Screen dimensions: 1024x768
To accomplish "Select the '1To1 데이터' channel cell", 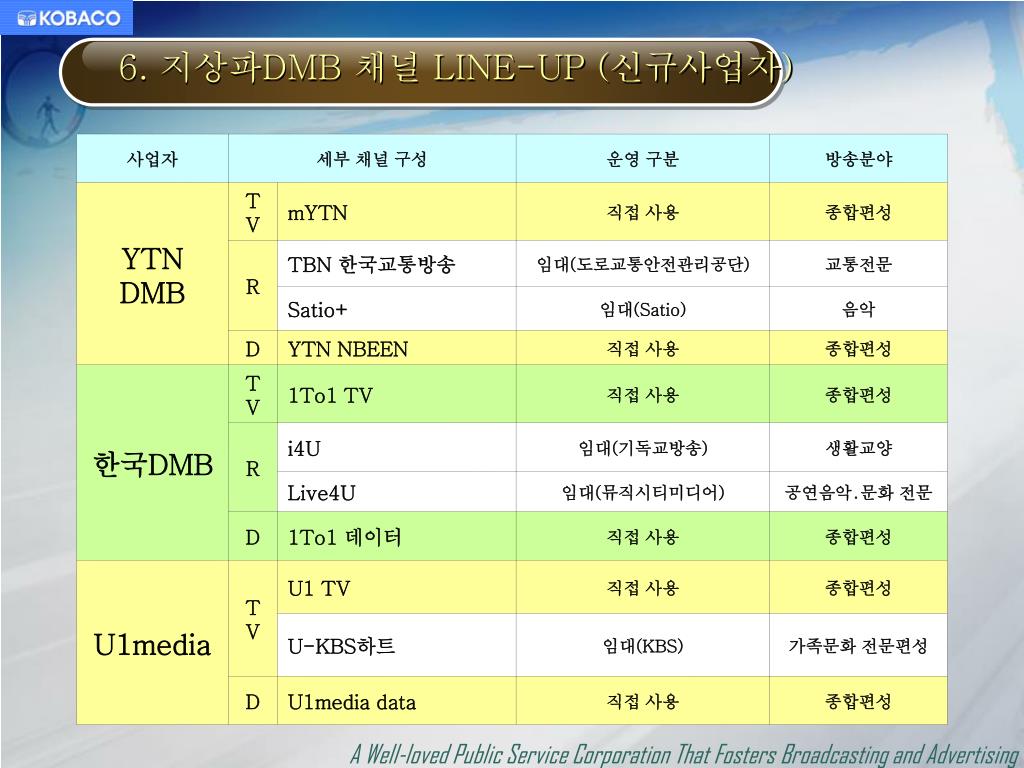I will (x=396, y=536).
